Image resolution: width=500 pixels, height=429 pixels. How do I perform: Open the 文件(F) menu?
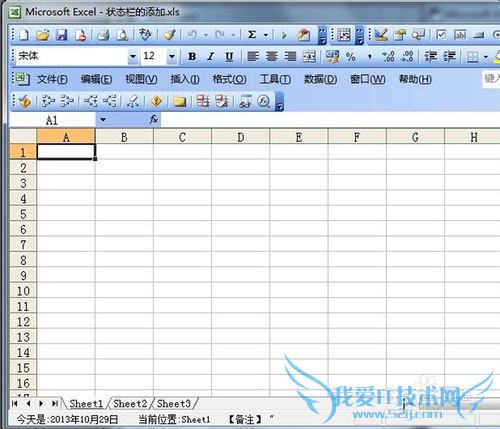[x=52, y=79]
